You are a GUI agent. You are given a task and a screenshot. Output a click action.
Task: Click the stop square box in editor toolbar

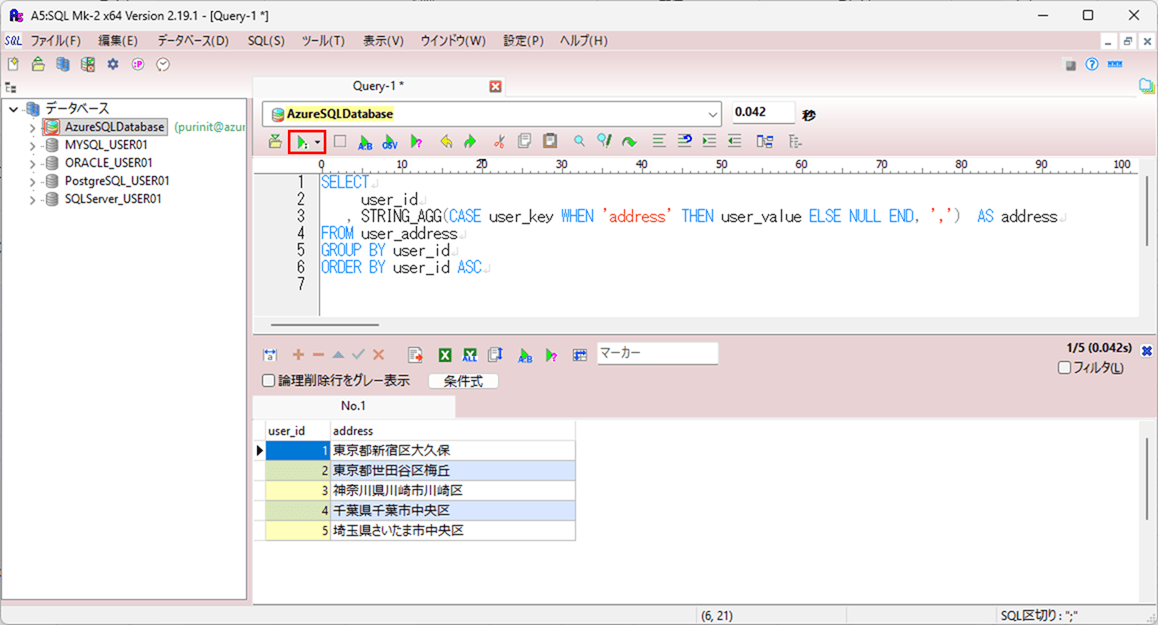click(340, 142)
